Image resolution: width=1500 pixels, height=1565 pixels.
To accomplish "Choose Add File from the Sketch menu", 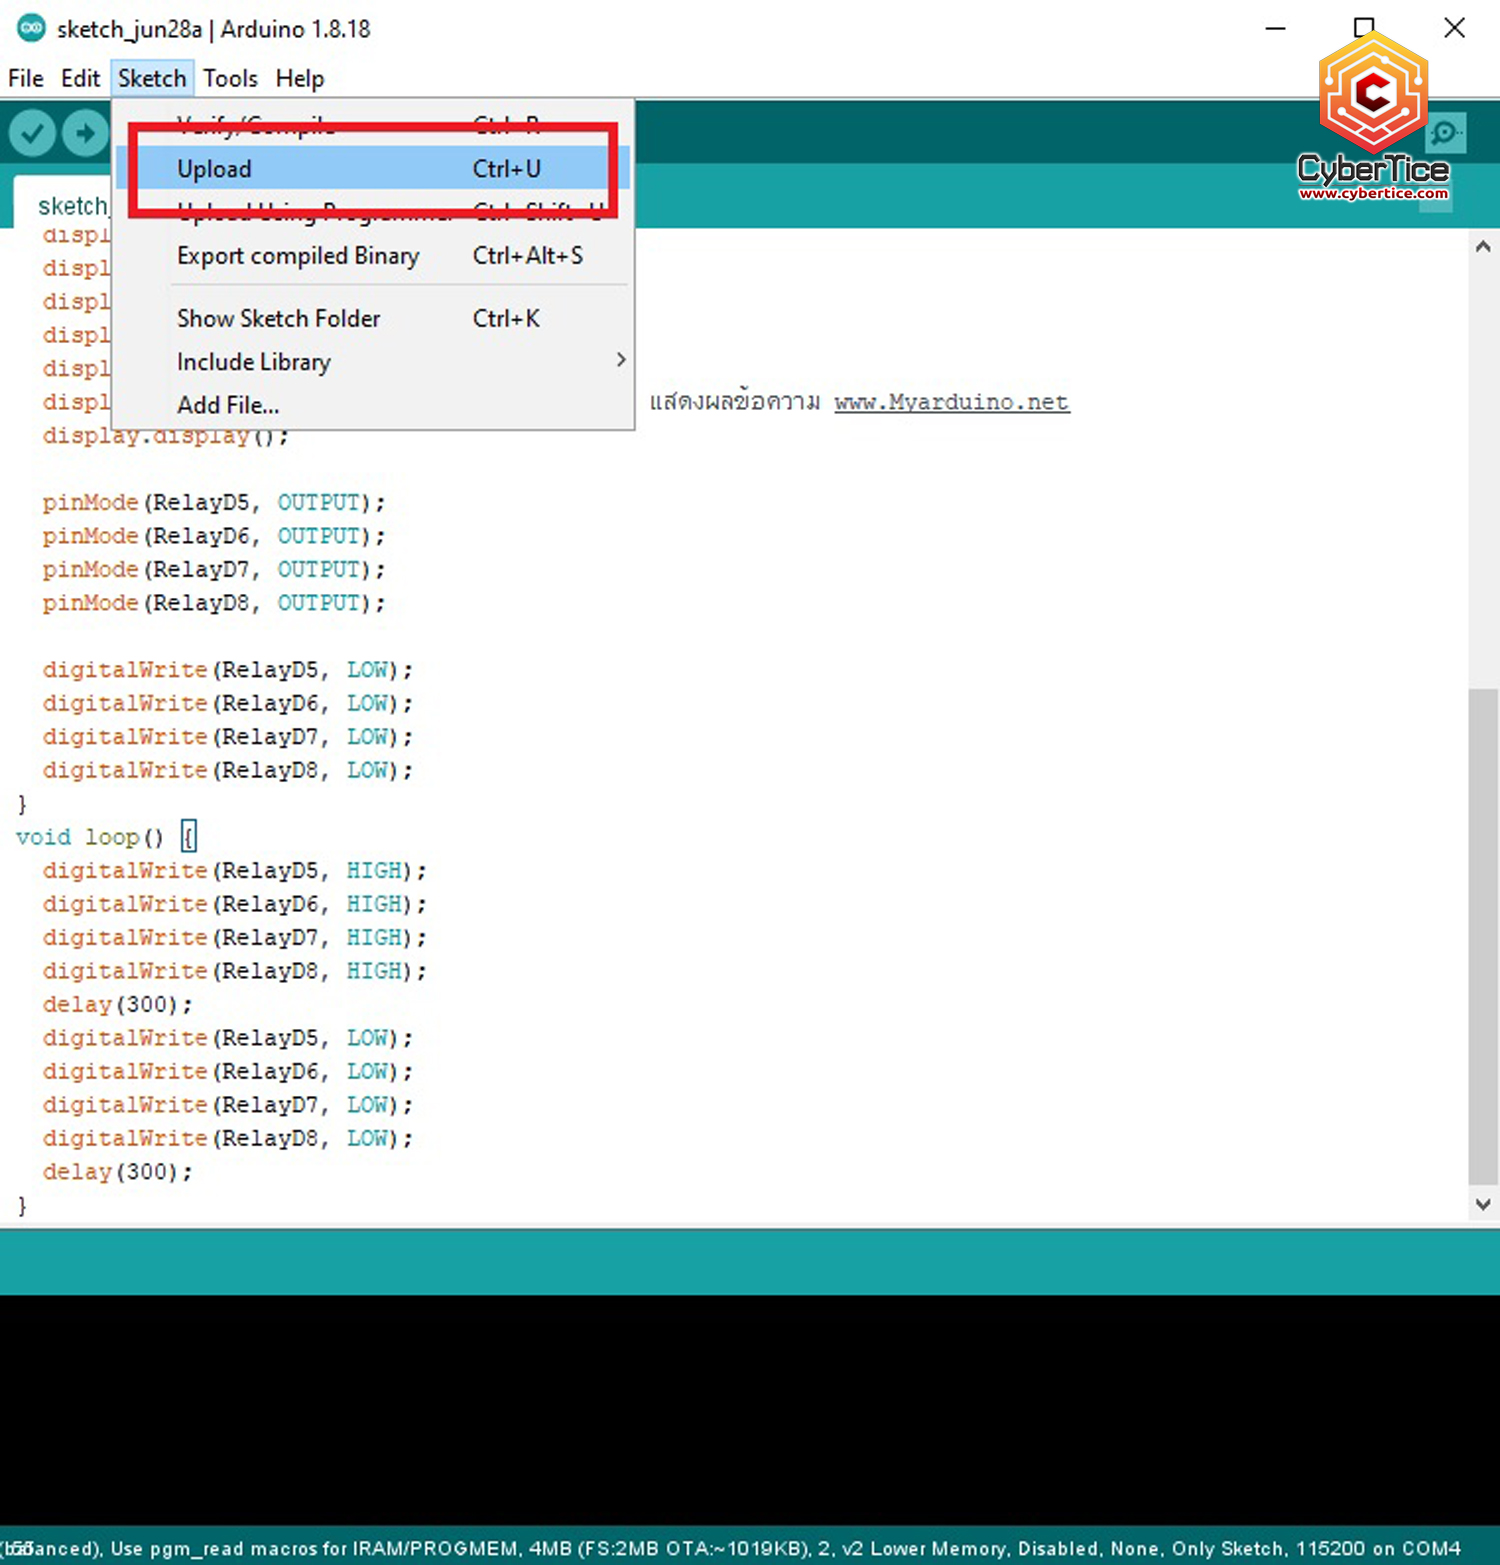I will [x=228, y=404].
